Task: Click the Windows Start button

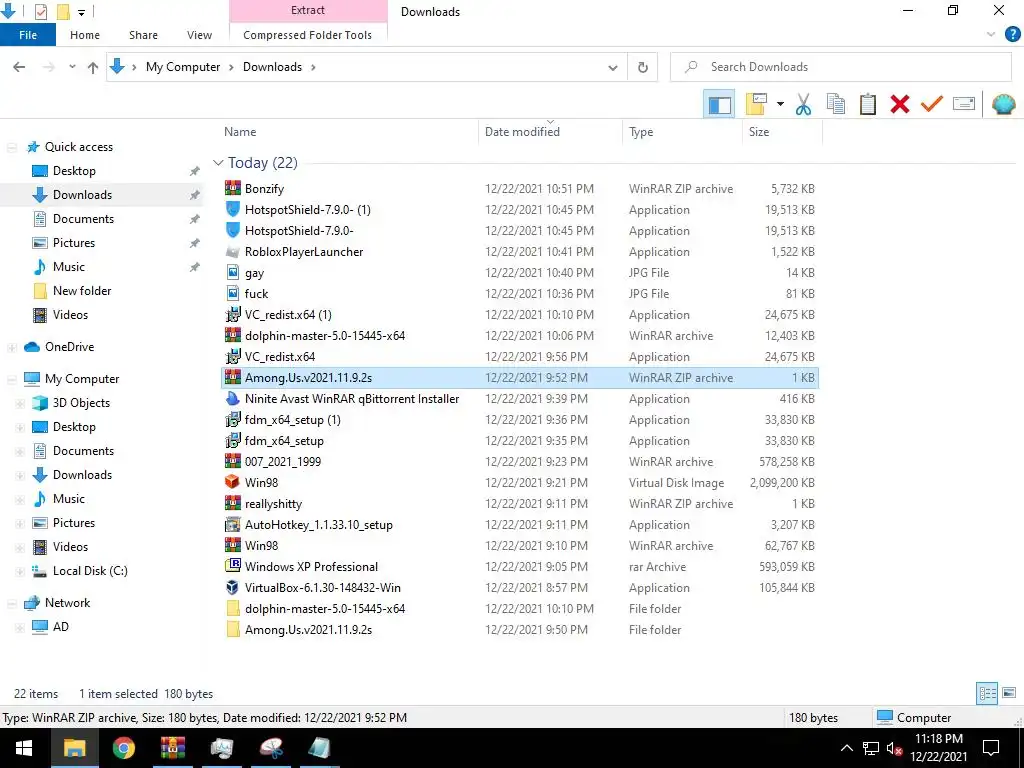Action: (24, 748)
